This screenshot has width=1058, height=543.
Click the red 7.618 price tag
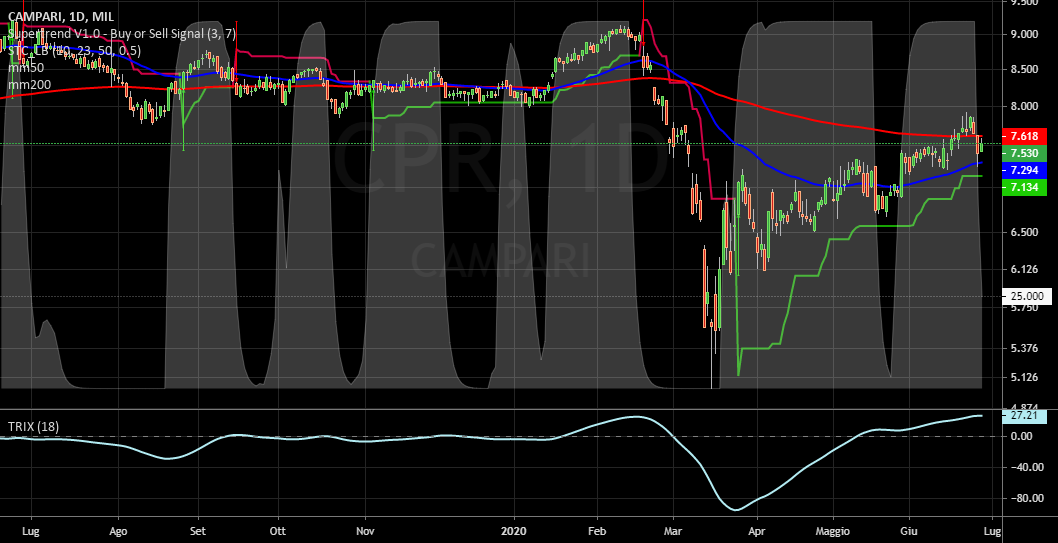coord(1024,137)
